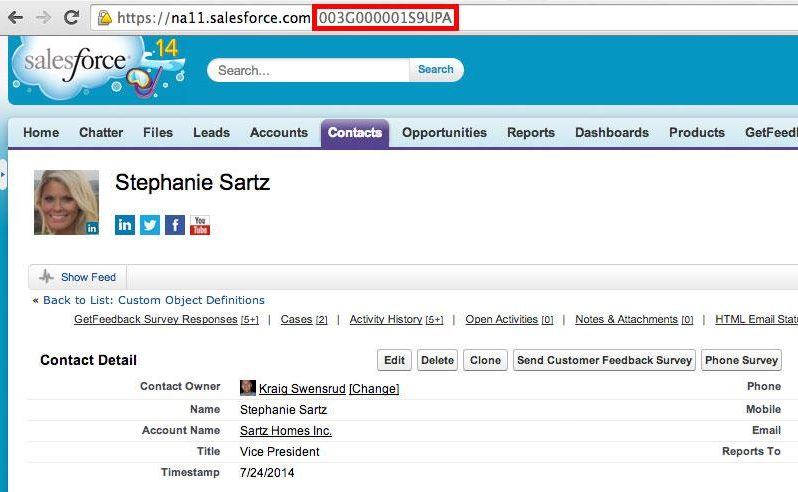Open the Dashboards tab
Image resolution: width=798 pixels, height=492 pixels.
pyautogui.click(x=612, y=132)
